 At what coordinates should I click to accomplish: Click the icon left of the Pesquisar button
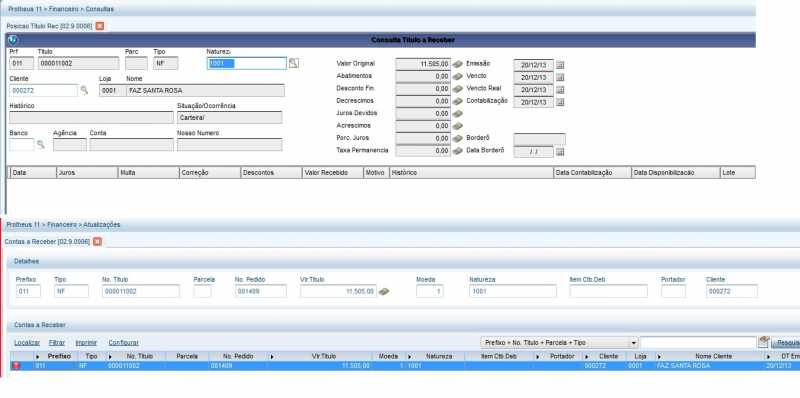pos(763,342)
